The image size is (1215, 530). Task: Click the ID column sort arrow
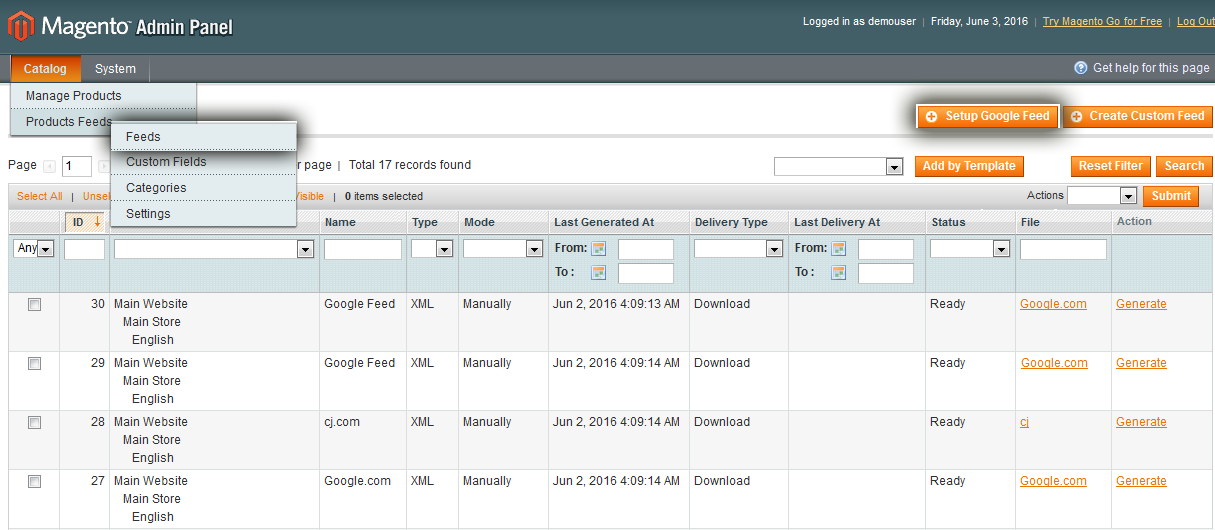tap(97, 223)
